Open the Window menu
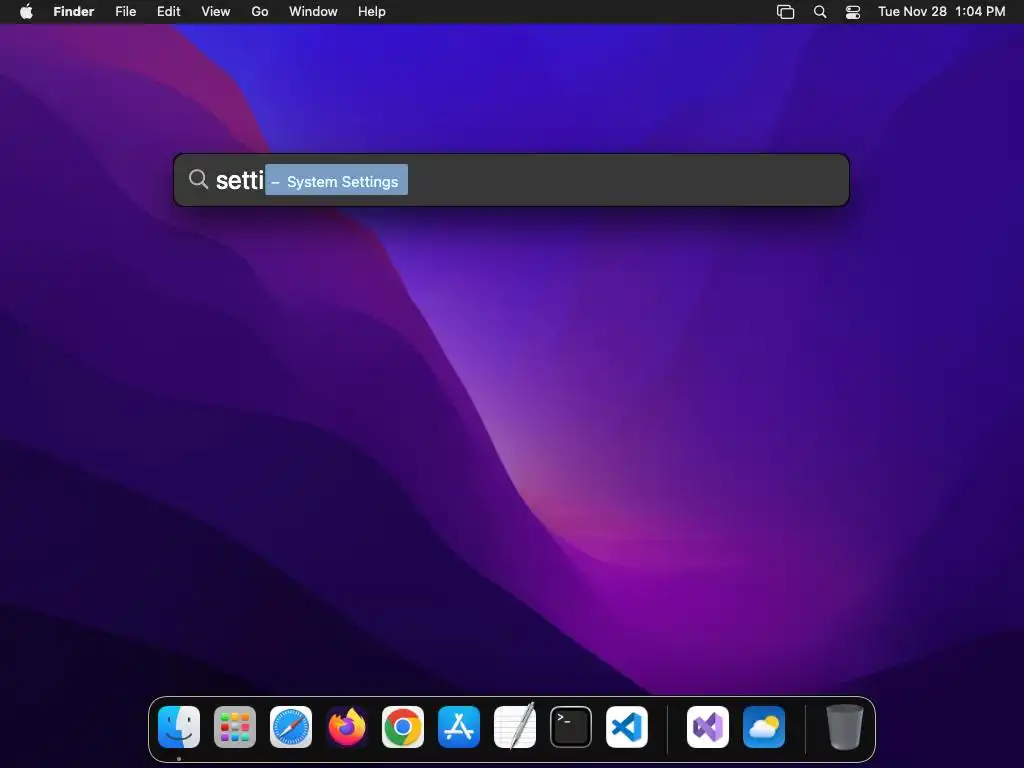The width and height of the screenshot is (1024, 768). 313,12
